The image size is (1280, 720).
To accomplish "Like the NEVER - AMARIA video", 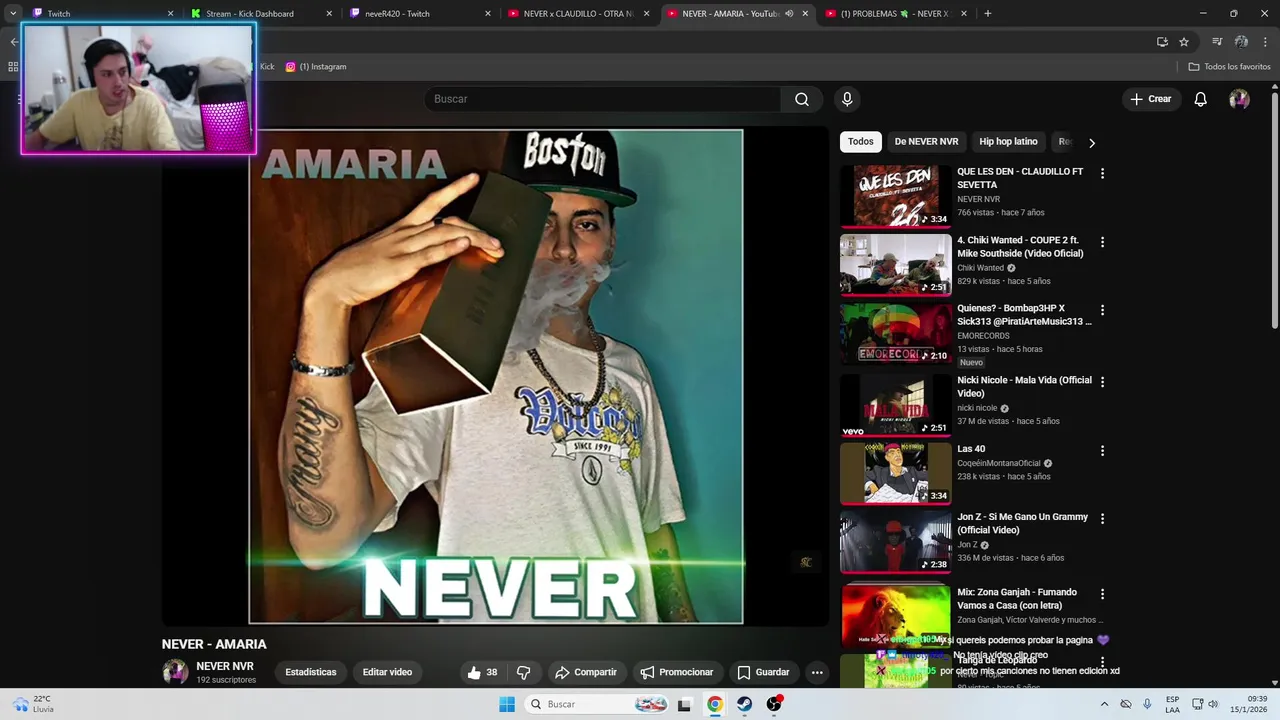I will [x=483, y=672].
